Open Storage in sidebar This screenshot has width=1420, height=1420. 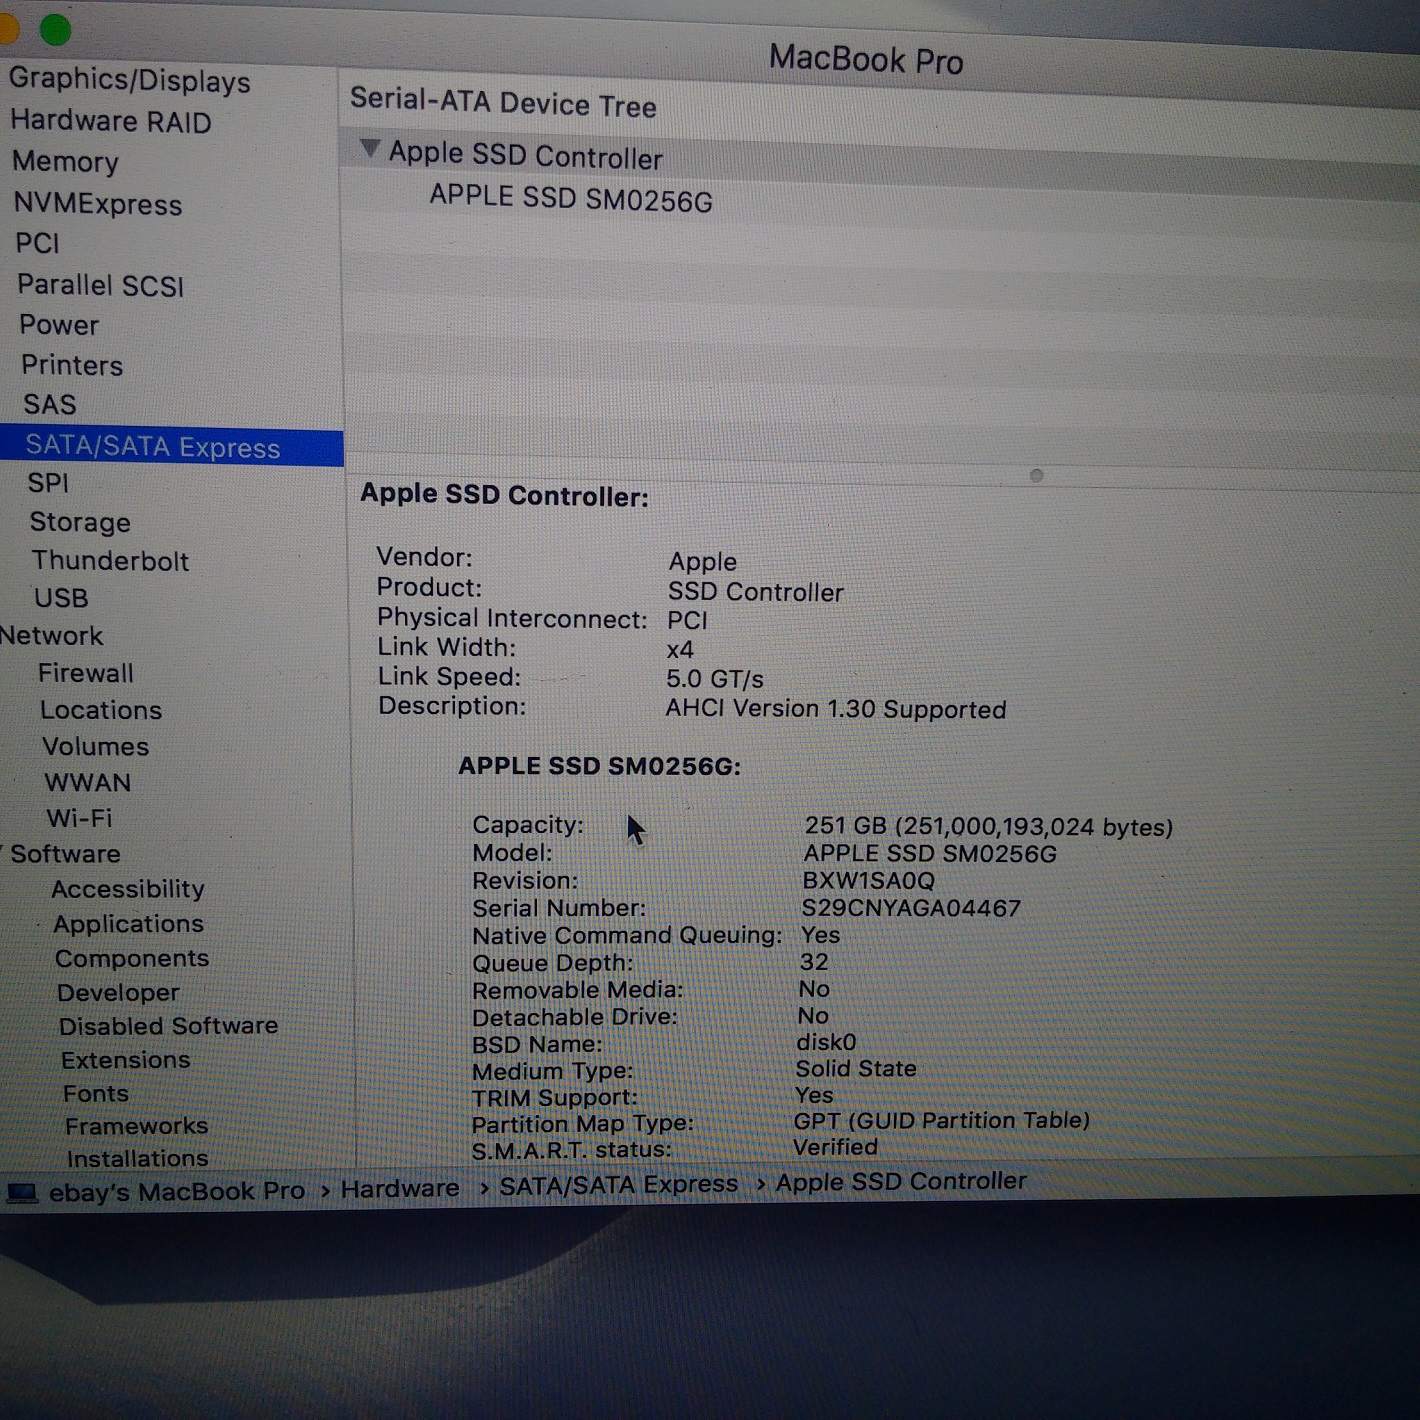(x=80, y=522)
